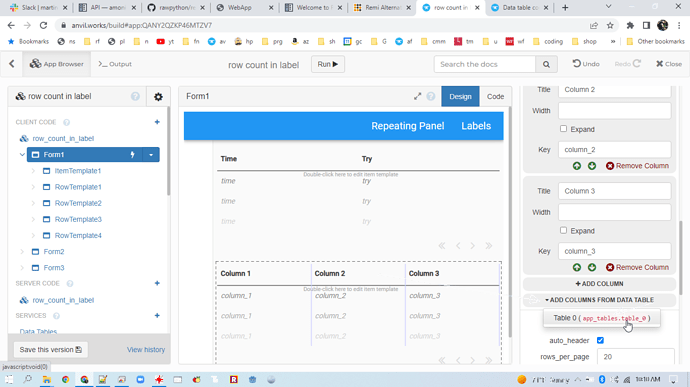Uncheck the auto_header checkbox

coord(600,340)
